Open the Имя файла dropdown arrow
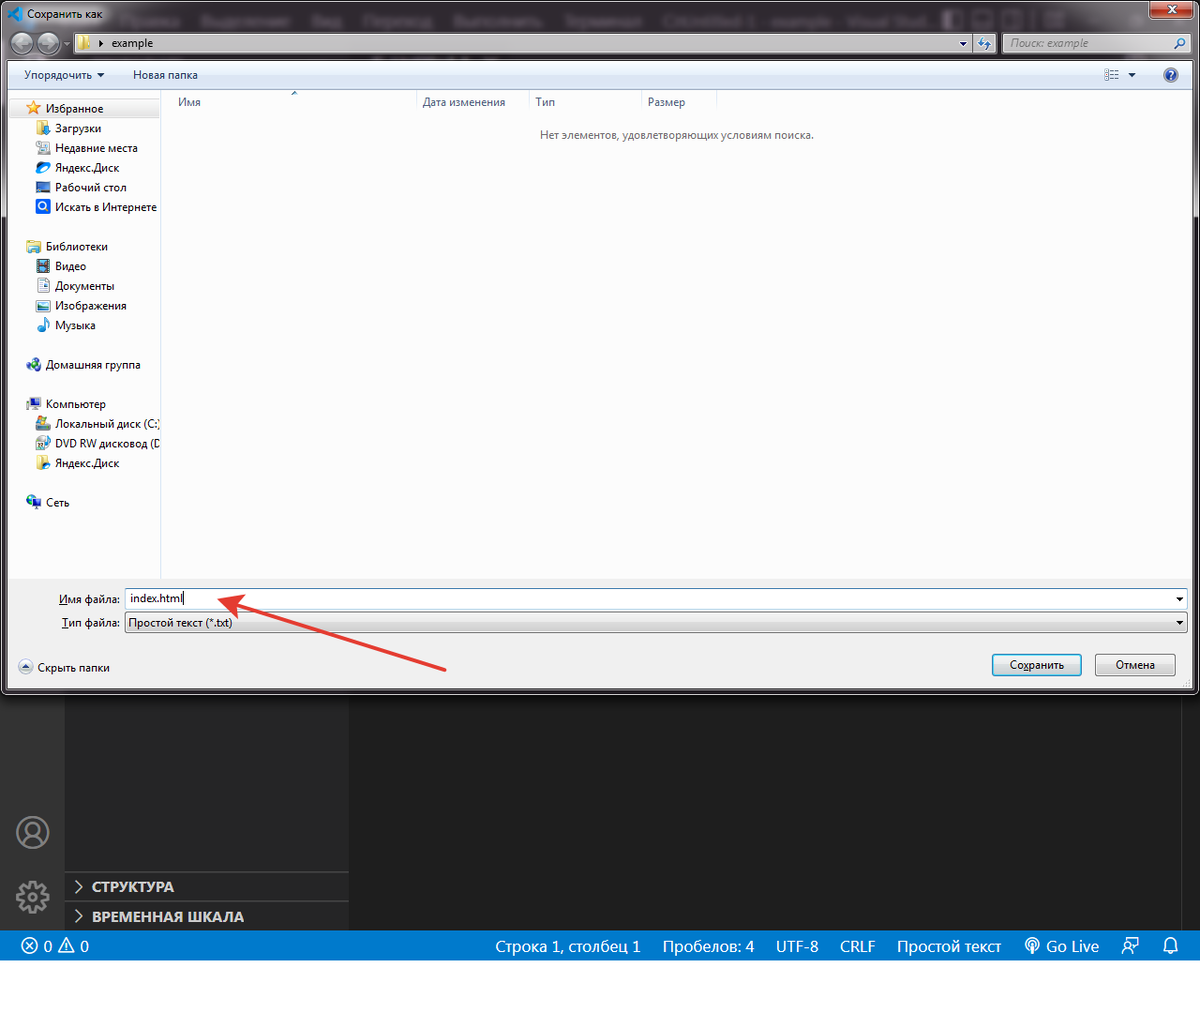1200x1013 pixels. [x=1180, y=599]
